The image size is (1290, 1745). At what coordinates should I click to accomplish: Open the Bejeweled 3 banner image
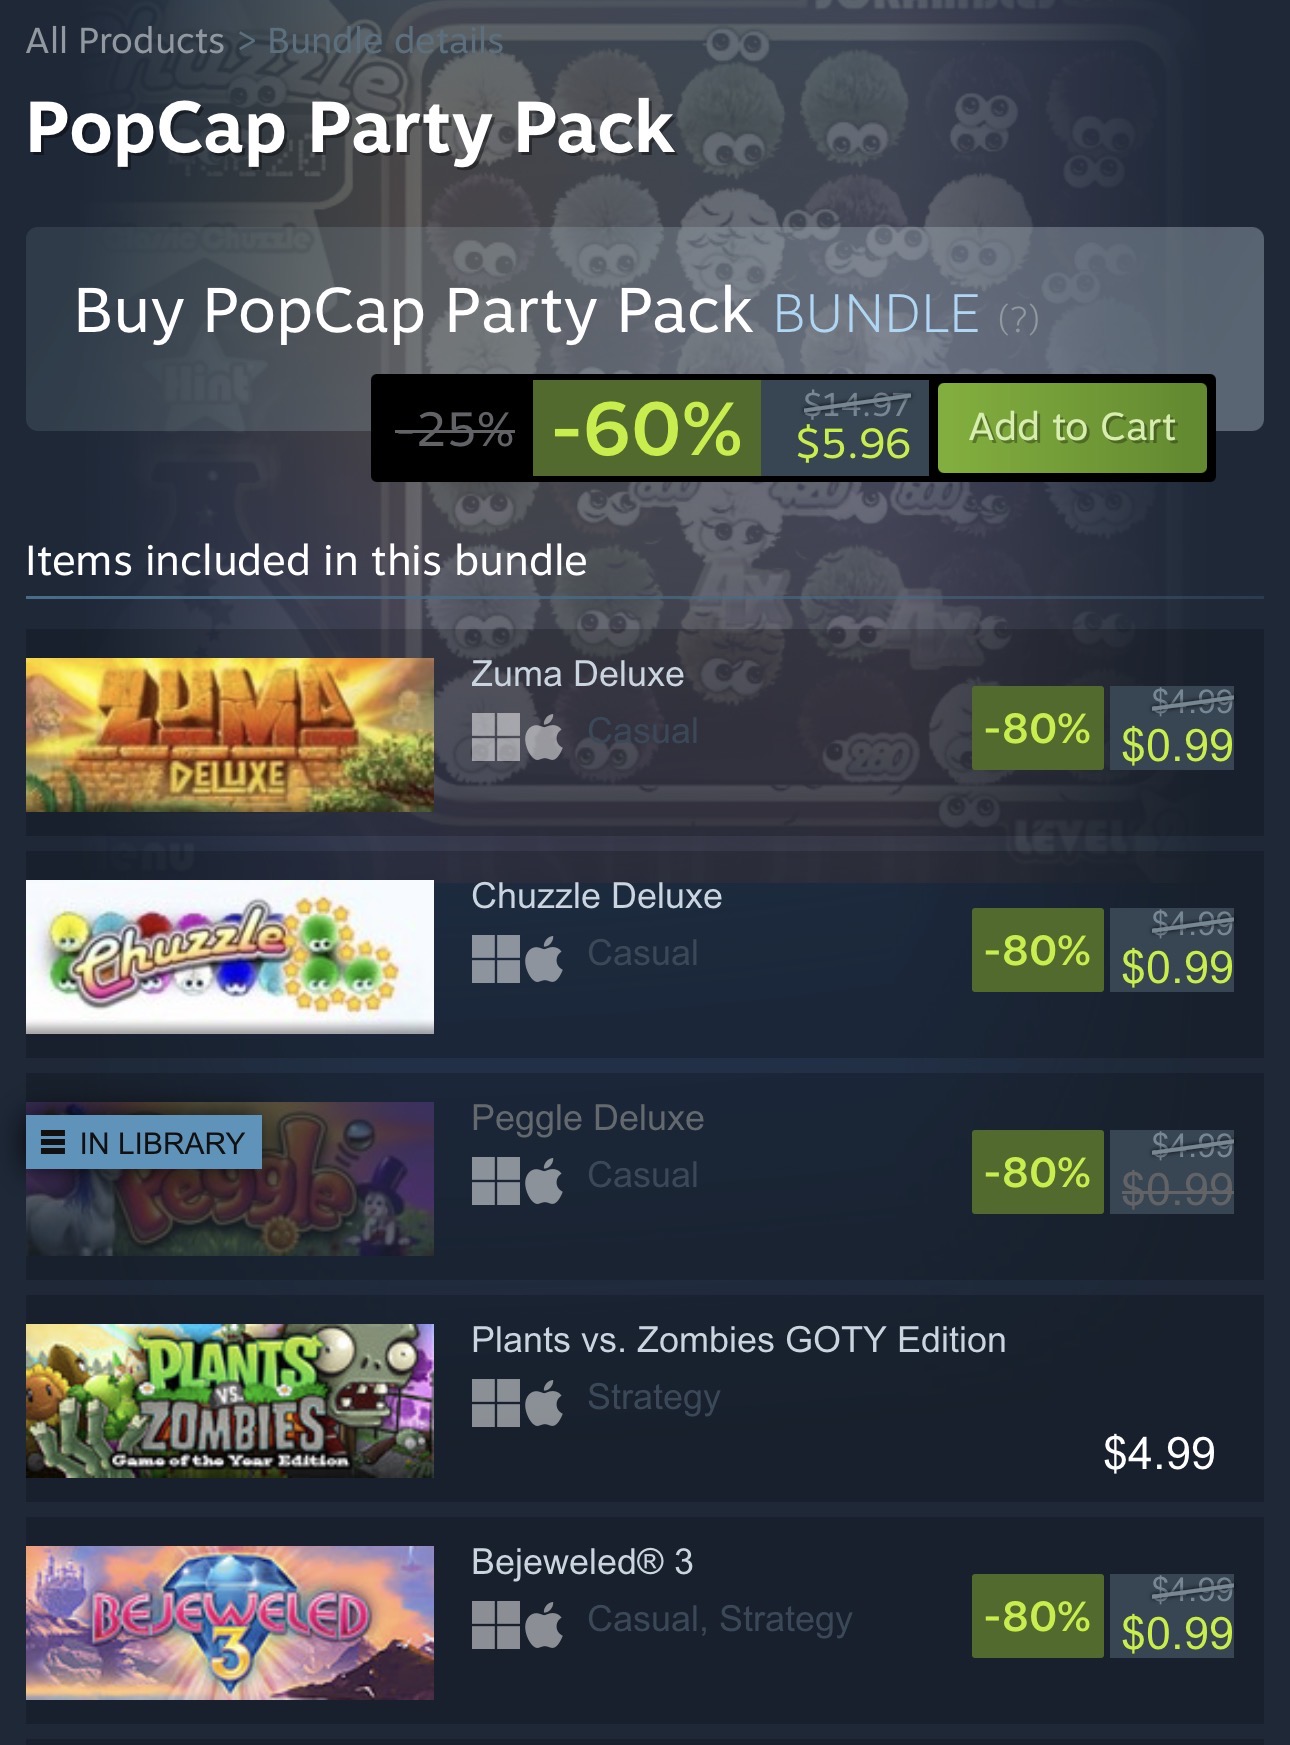tap(230, 1623)
